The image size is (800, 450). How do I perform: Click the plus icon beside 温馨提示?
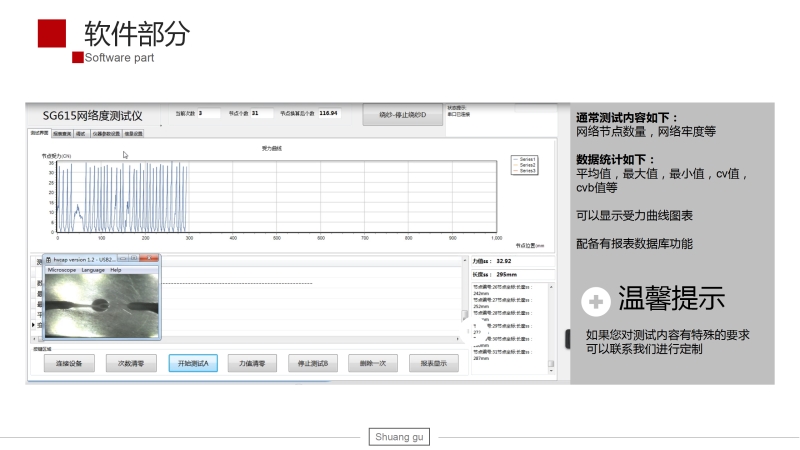596,301
